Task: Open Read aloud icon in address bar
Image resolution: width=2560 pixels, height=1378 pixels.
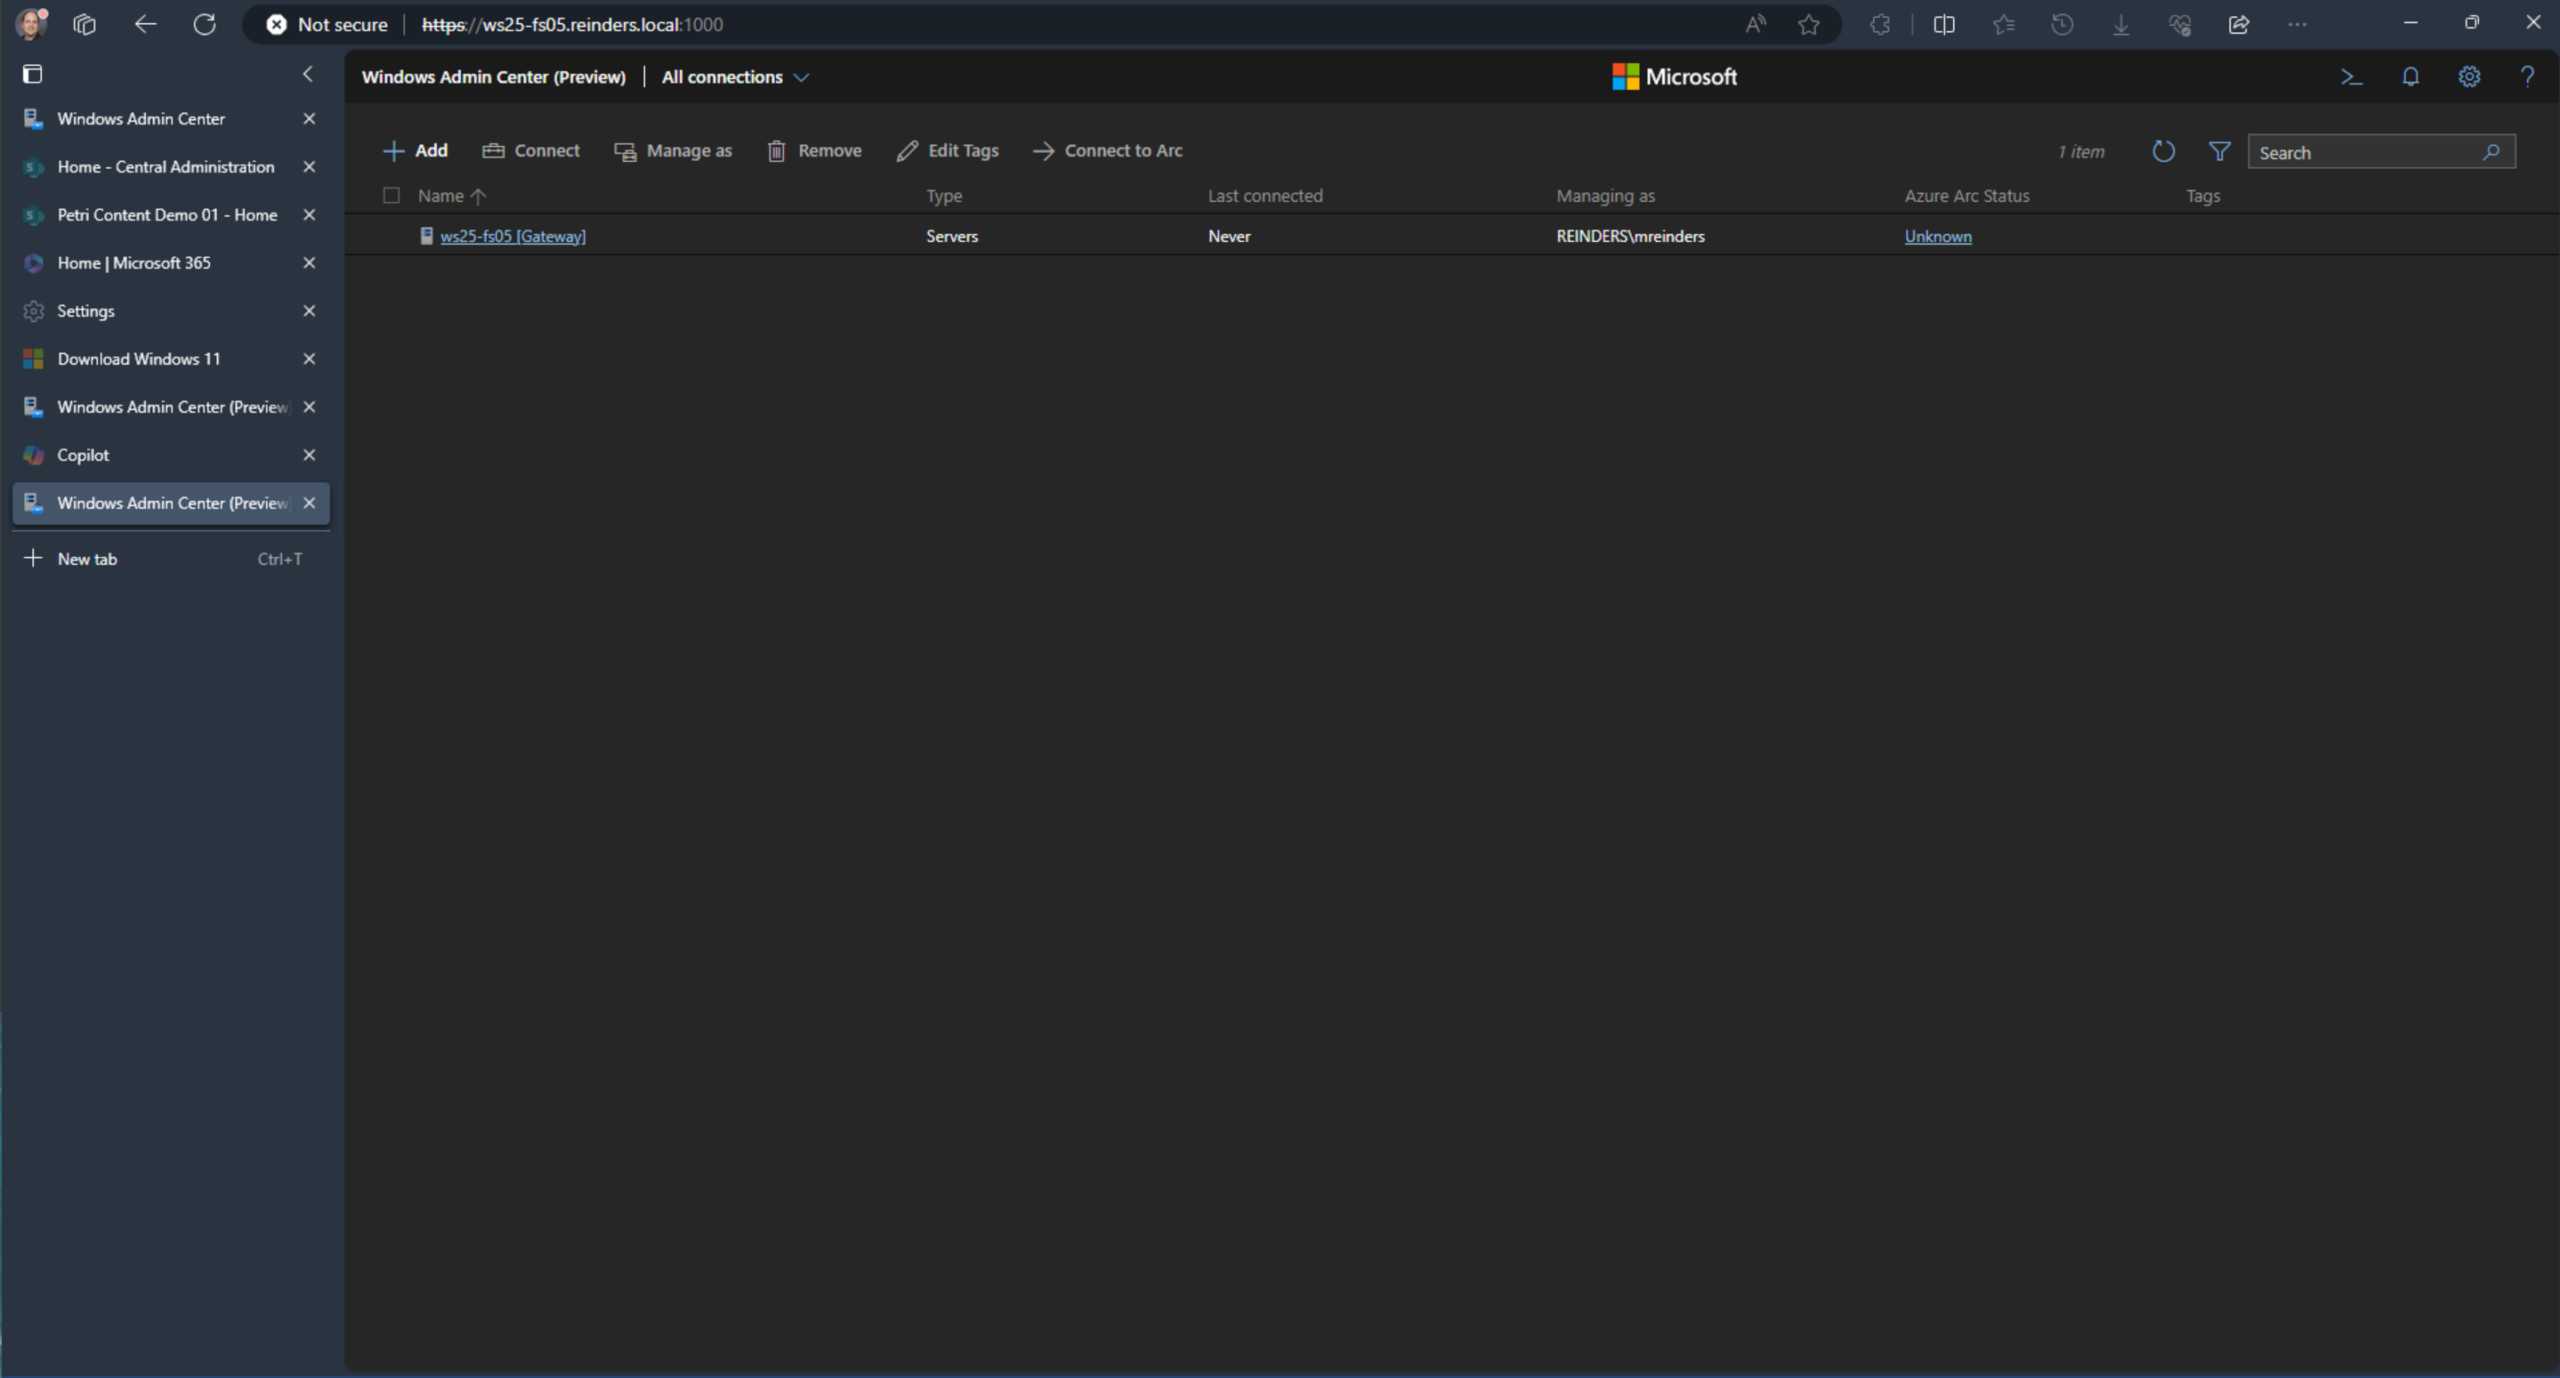Action: [1755, 24]
